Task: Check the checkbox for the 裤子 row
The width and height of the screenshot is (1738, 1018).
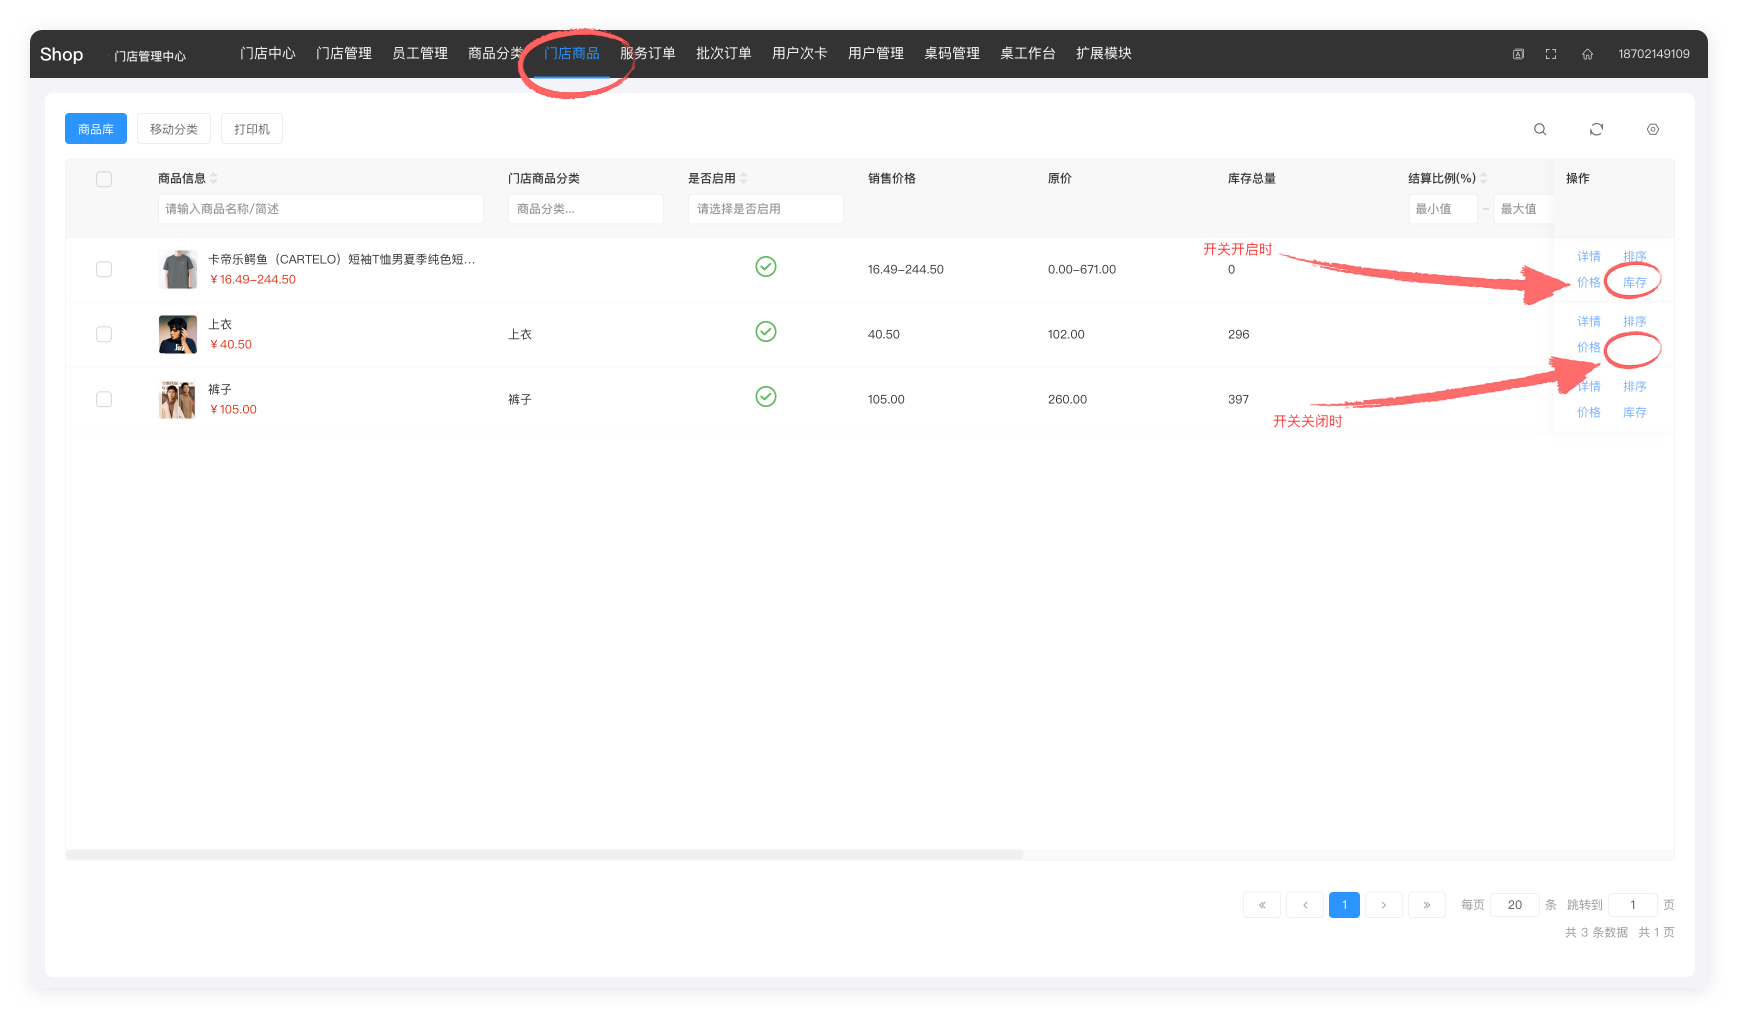Action: tap(104, 399)
